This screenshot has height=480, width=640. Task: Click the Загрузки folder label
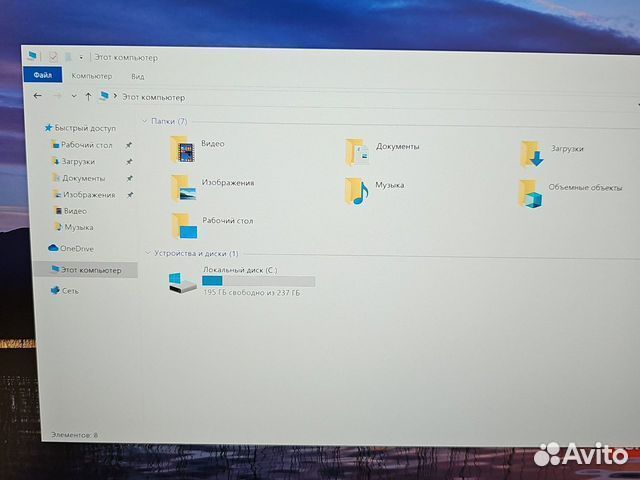pos(567,149)
